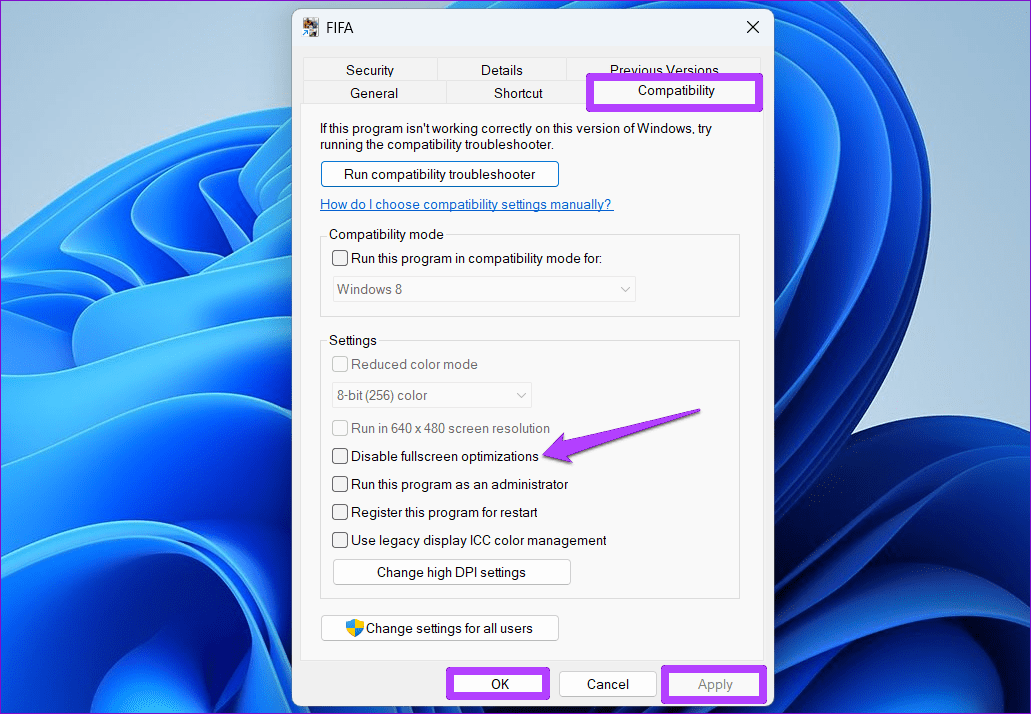Toggle the Reduced color mode checkbox

tap(339, 364)
